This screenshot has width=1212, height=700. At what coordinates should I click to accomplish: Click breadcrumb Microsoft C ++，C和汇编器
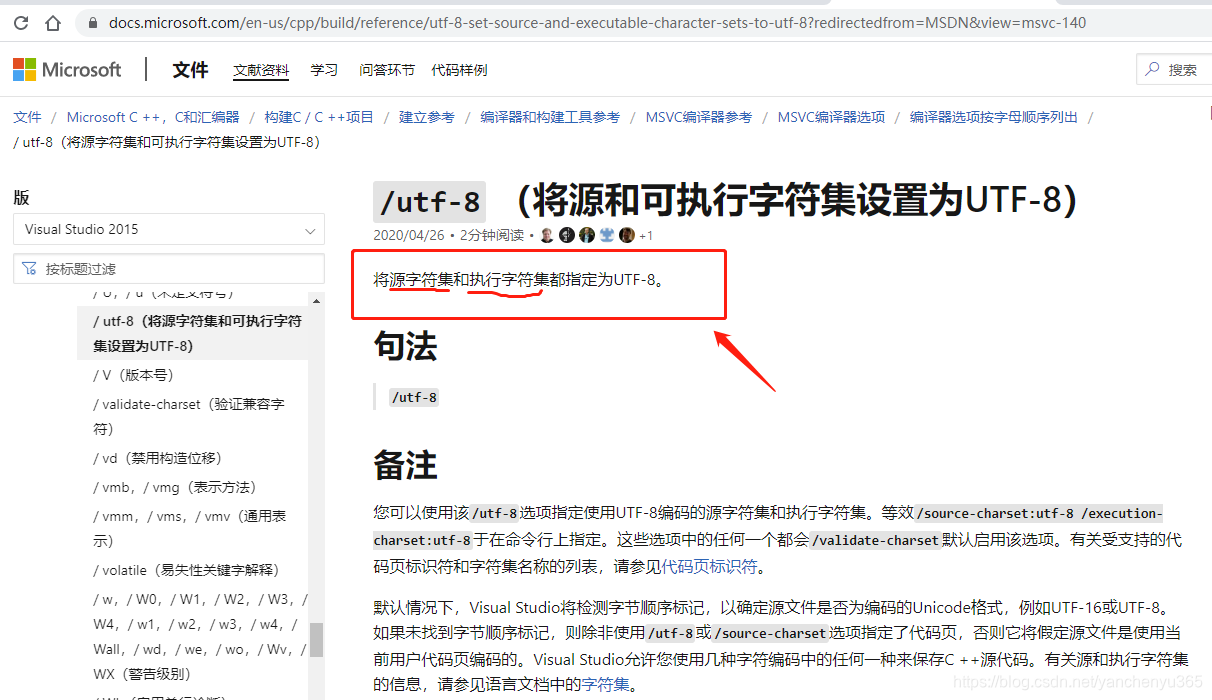[x=153, y=117]
